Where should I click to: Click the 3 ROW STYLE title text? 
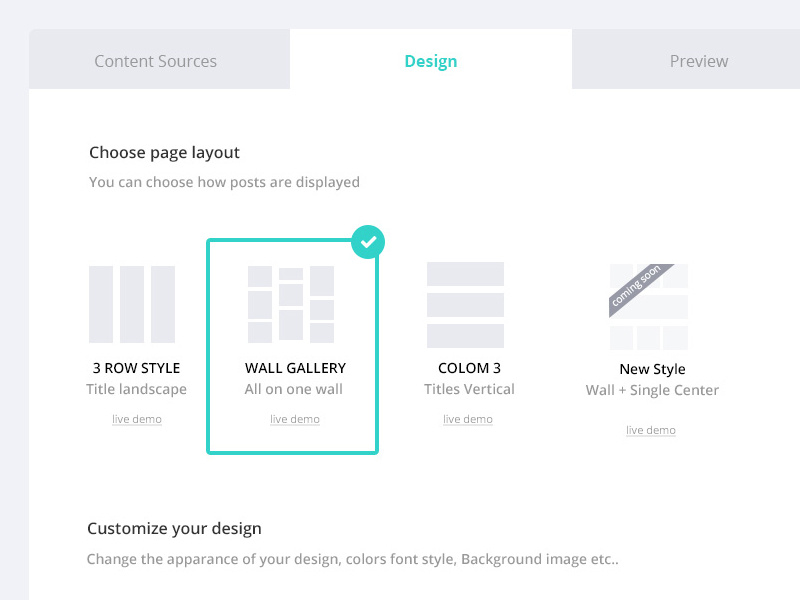point(136,368)
